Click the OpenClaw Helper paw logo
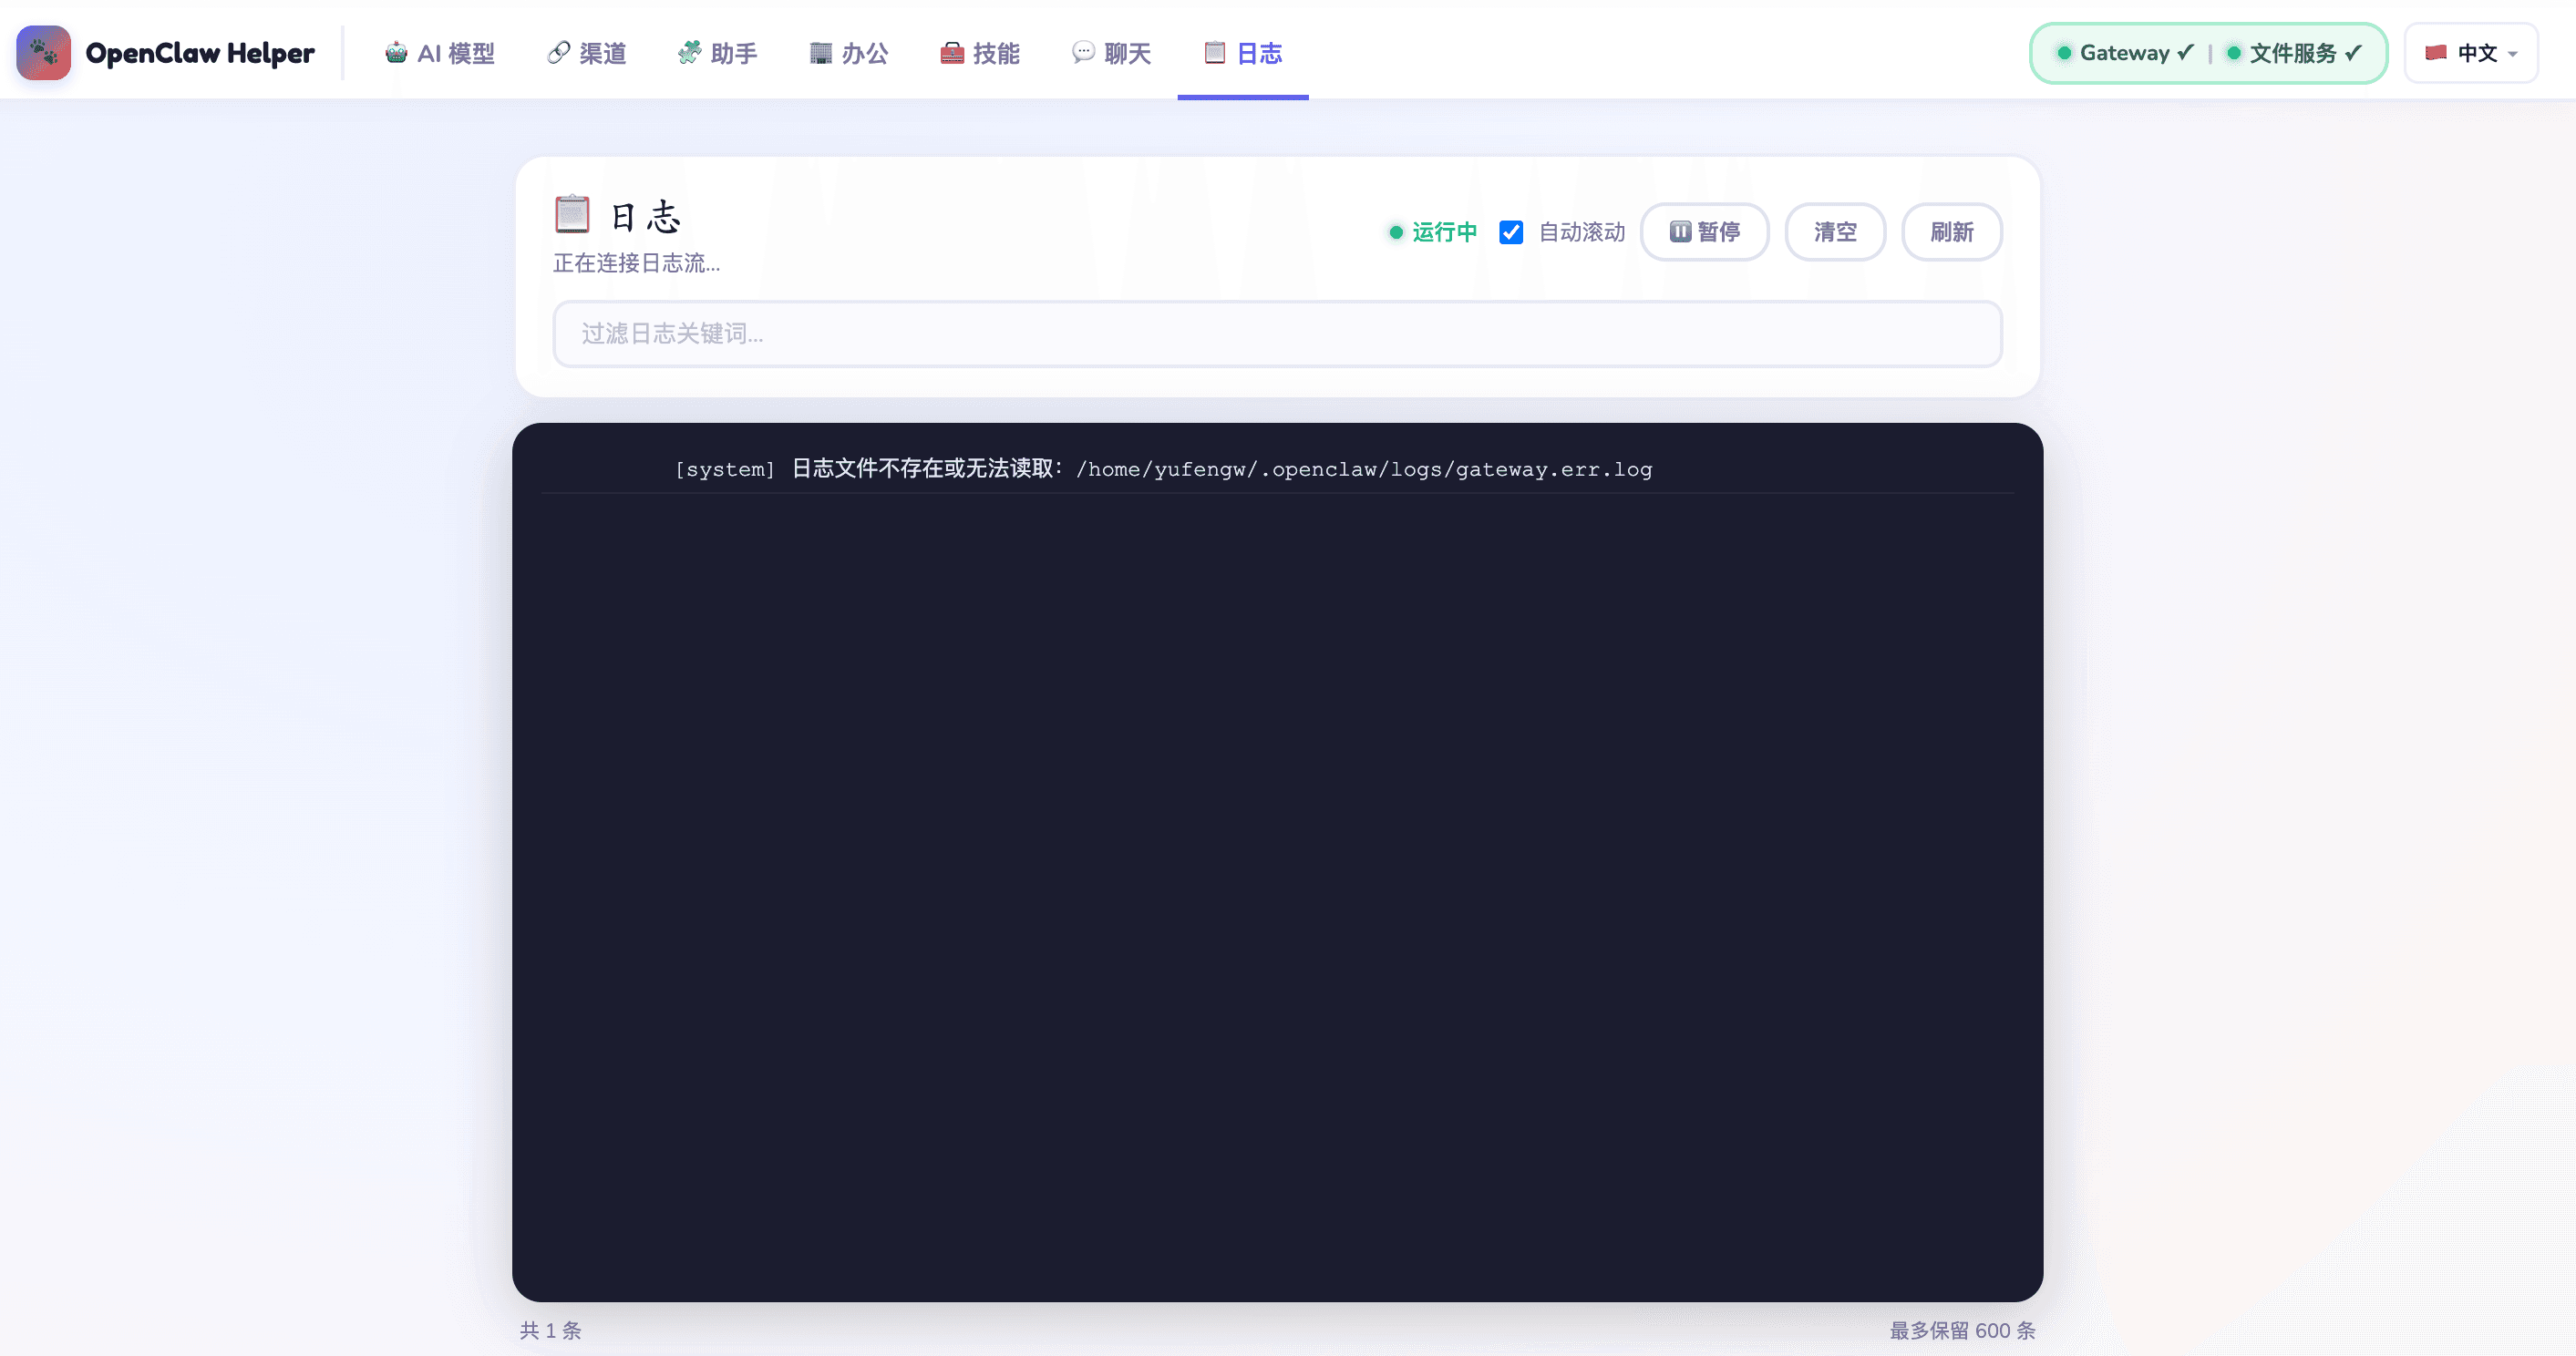Image resolution: width=2576 pixels, height=1356 pixels. [43, 53]
